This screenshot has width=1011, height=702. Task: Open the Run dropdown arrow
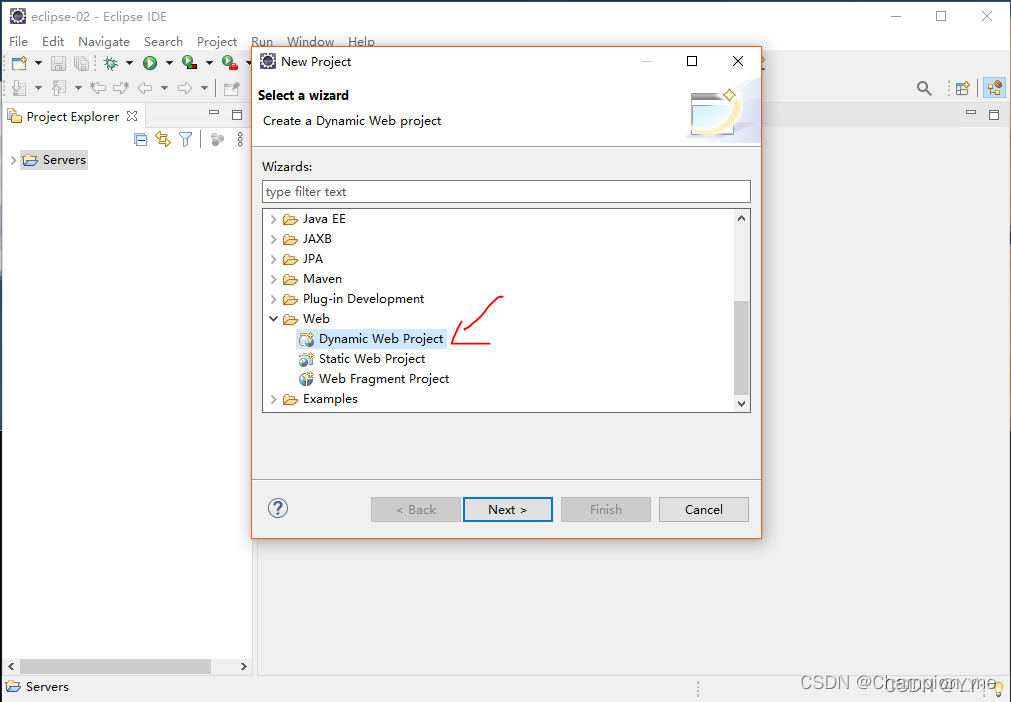click(x=169, y=63)
